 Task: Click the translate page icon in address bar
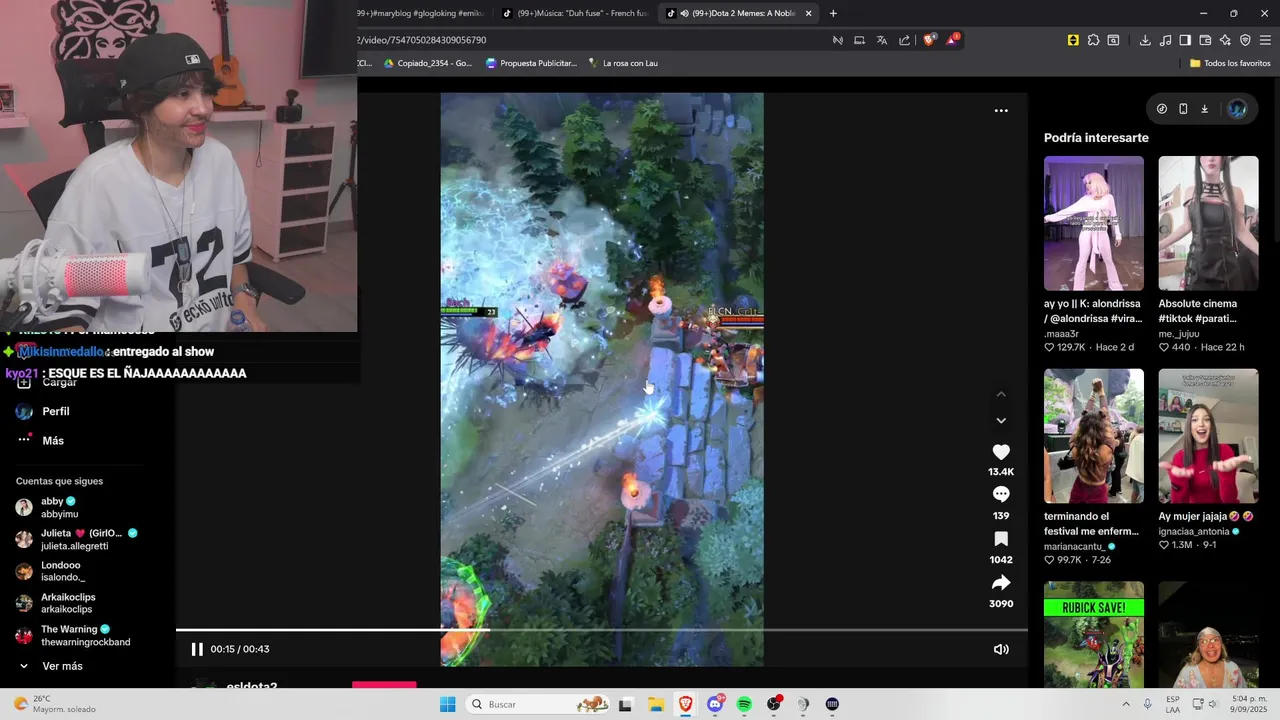(x=882, y=40)
